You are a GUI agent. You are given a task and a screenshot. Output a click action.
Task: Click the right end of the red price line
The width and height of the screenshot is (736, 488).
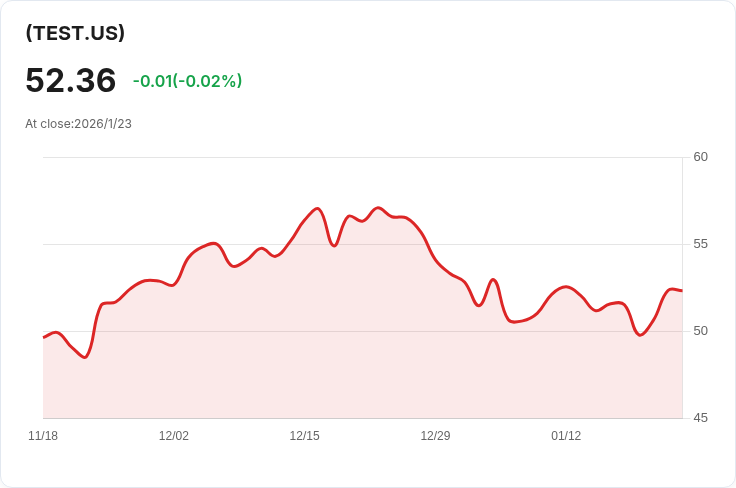pyautogui.click(x=681, y=290)
